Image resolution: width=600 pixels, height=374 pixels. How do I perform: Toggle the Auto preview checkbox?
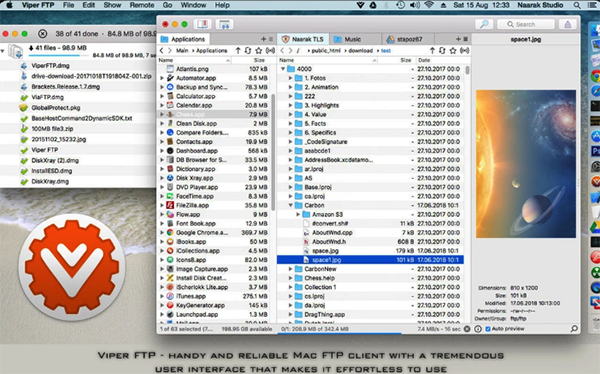488,329
